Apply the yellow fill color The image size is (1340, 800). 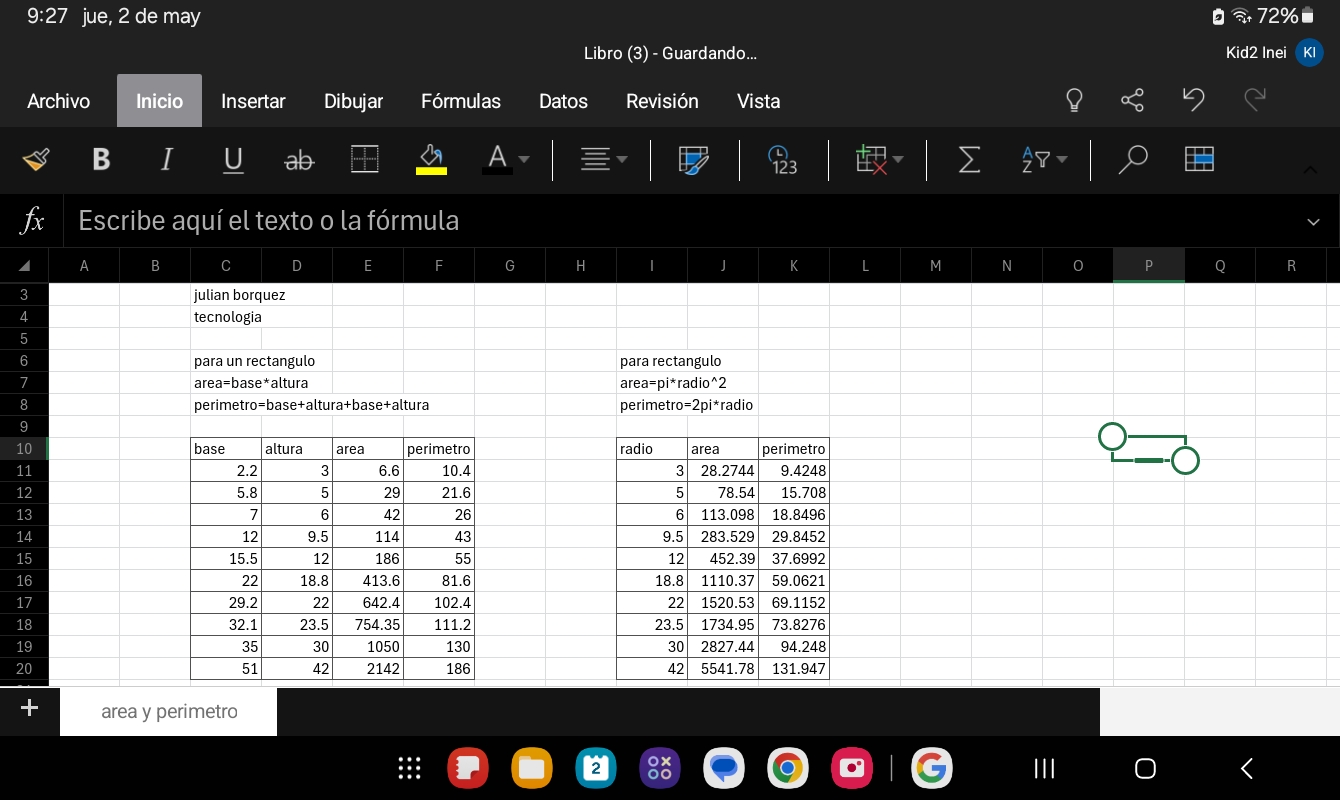[431, 159]
